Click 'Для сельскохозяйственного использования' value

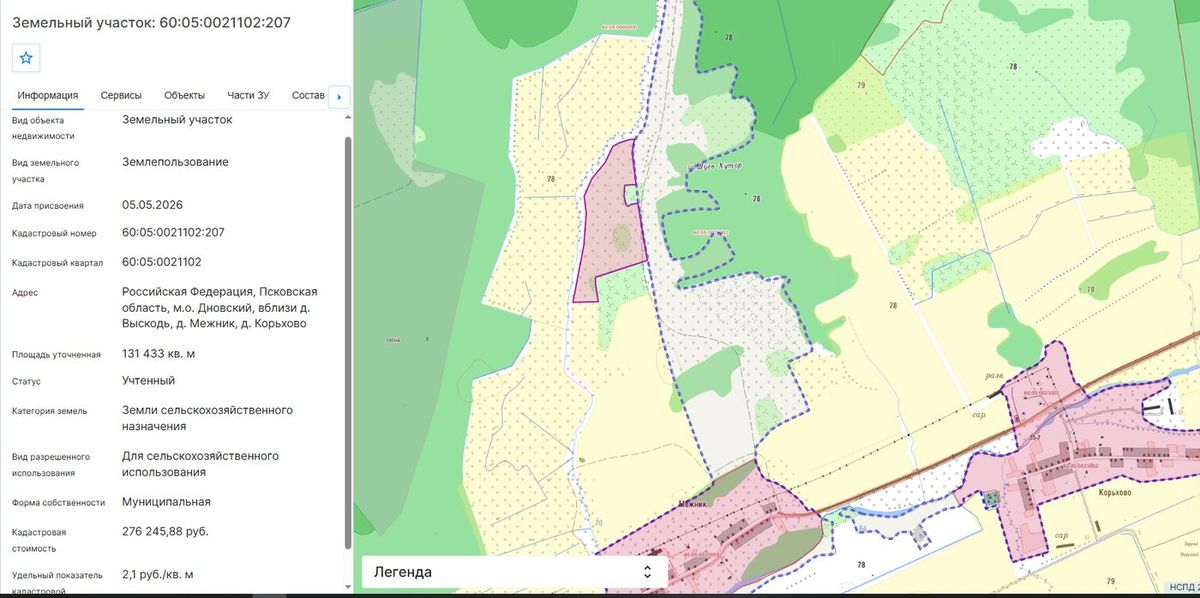coord(200,464)
